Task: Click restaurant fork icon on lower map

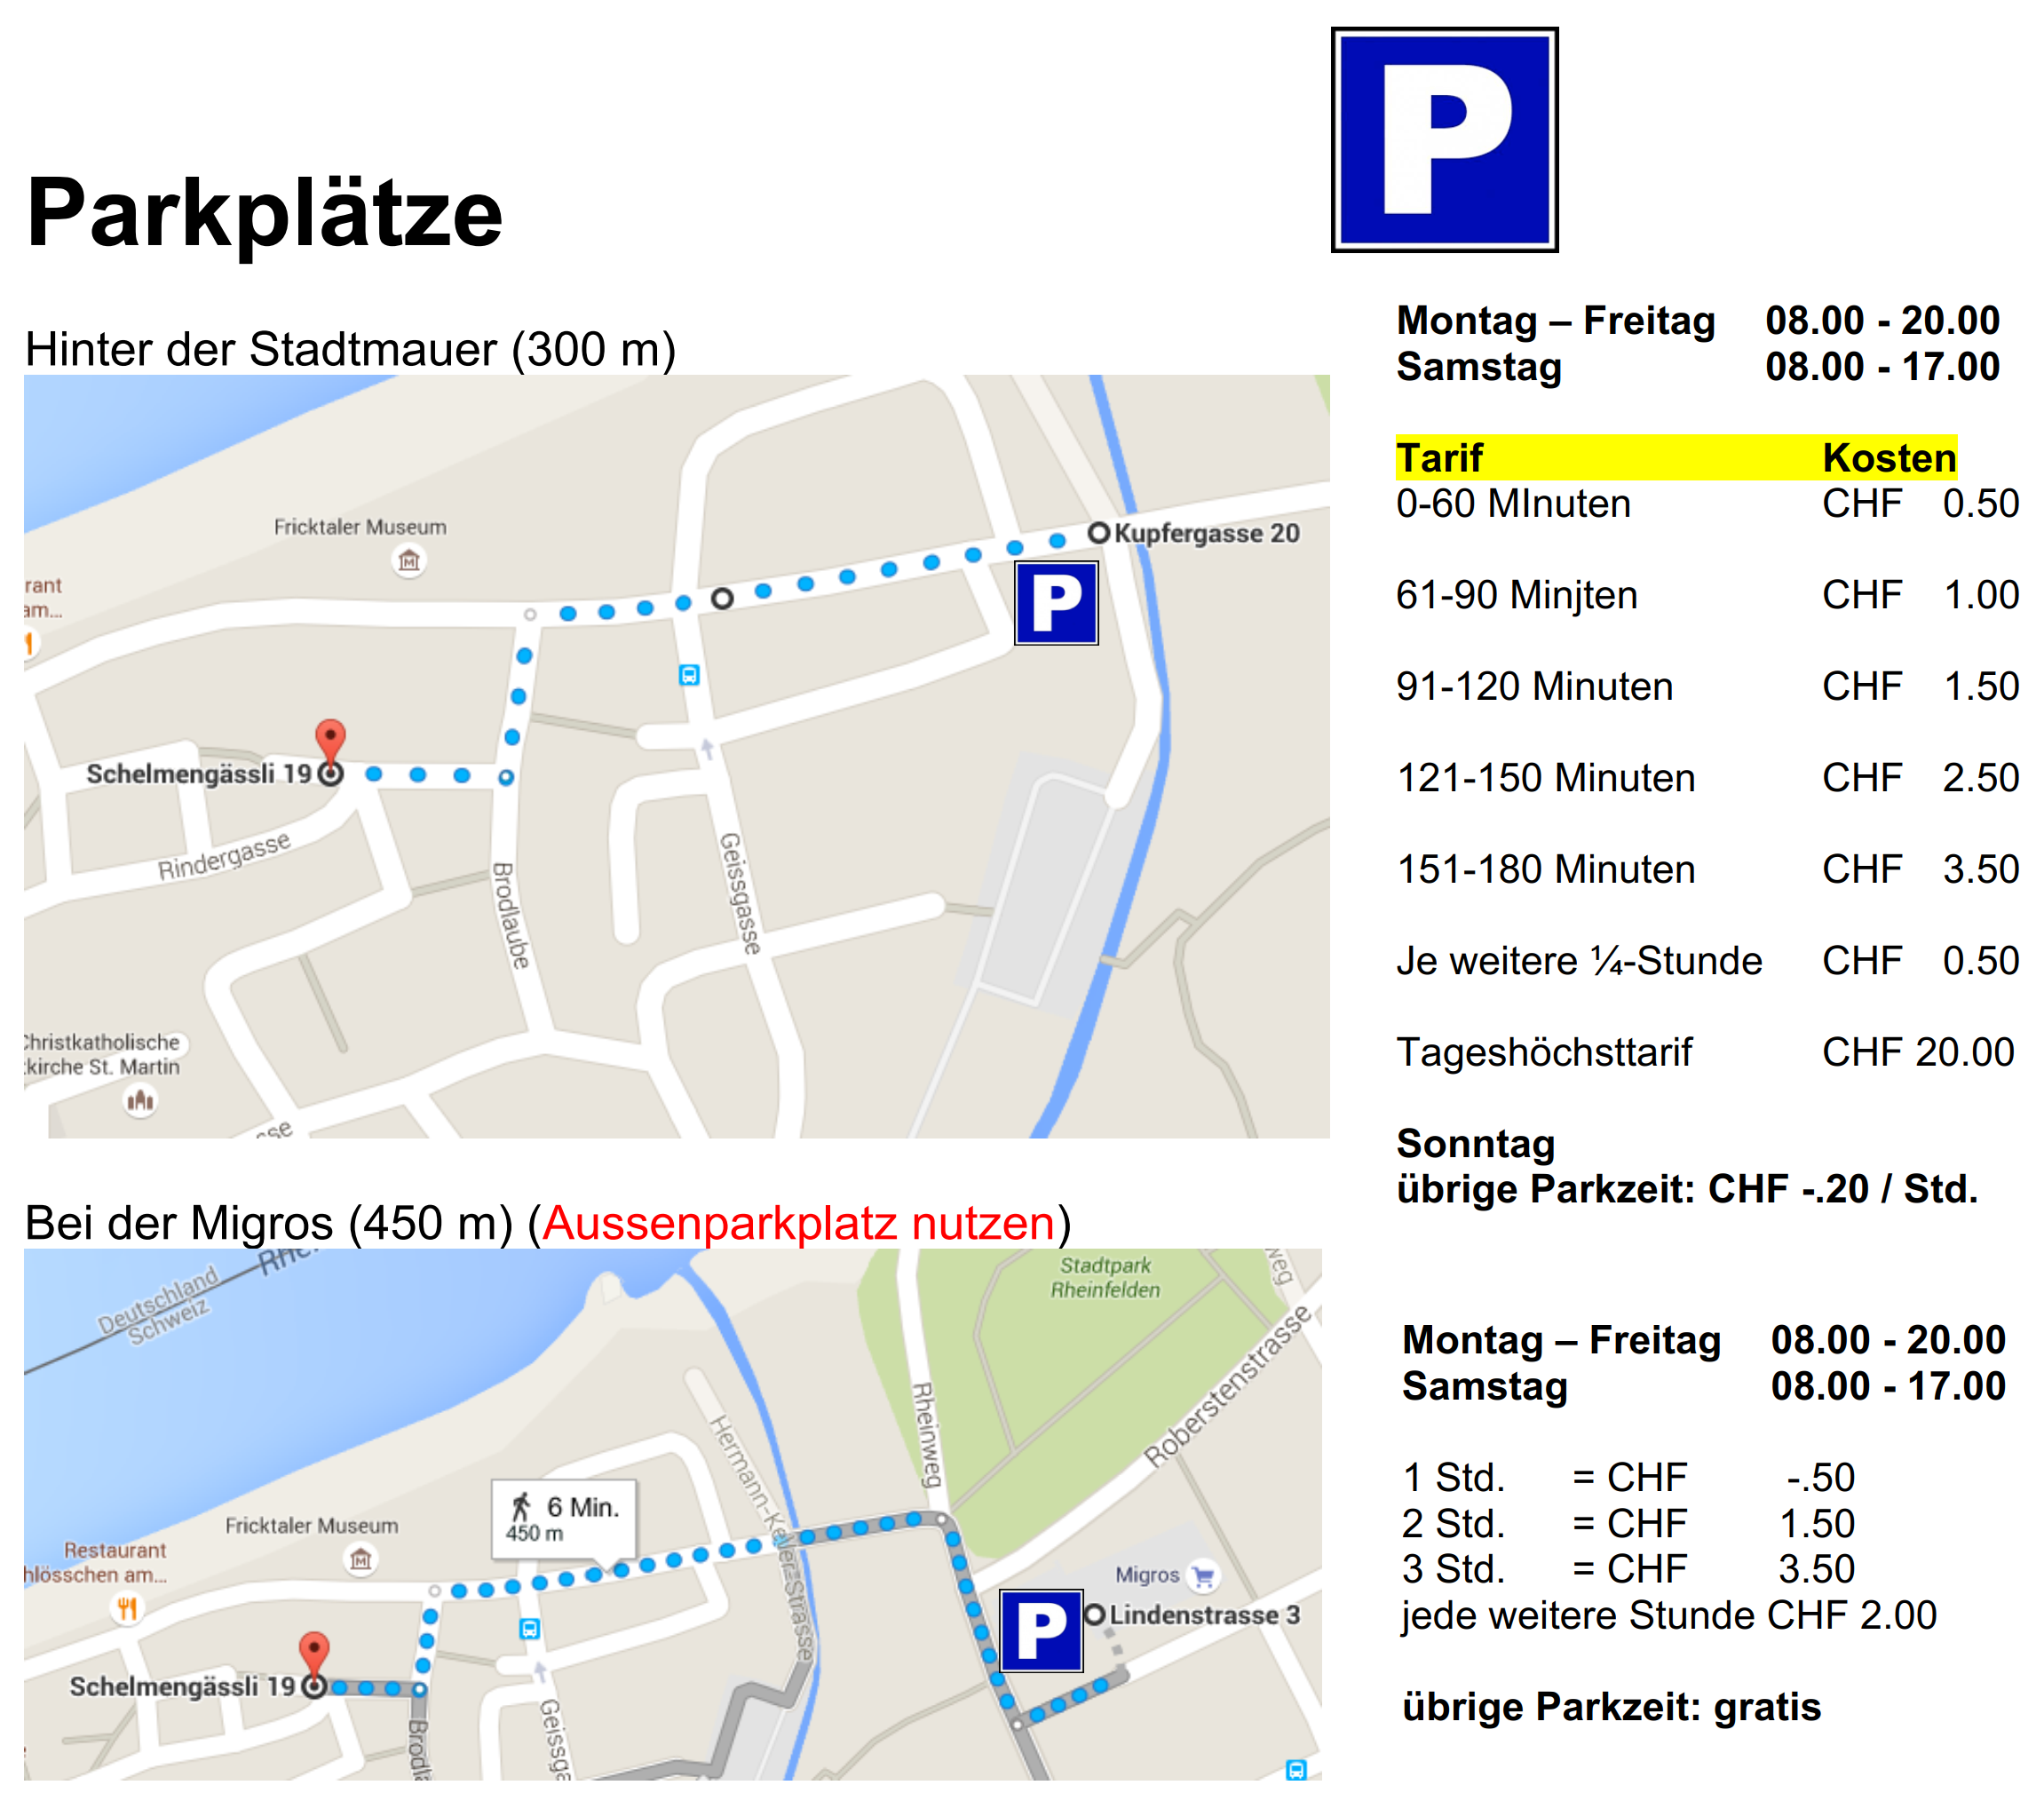Action: [127, 1609]
